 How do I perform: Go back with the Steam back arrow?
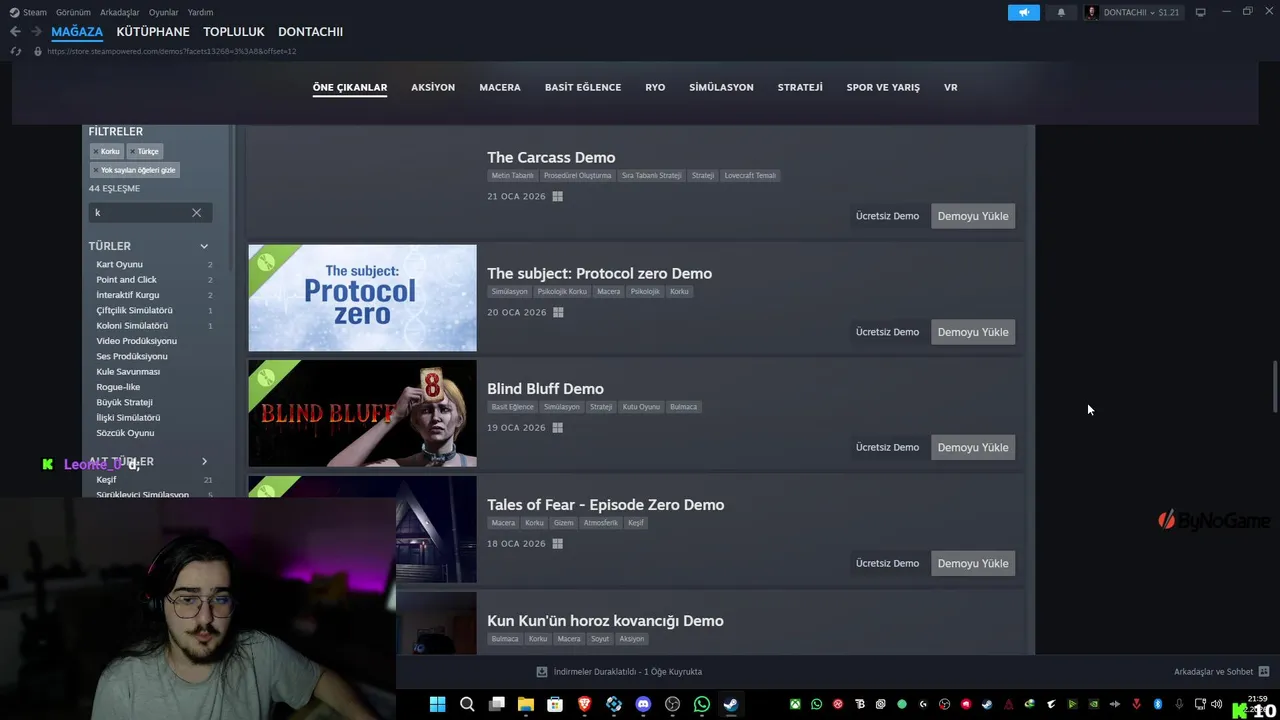[15, 32]
